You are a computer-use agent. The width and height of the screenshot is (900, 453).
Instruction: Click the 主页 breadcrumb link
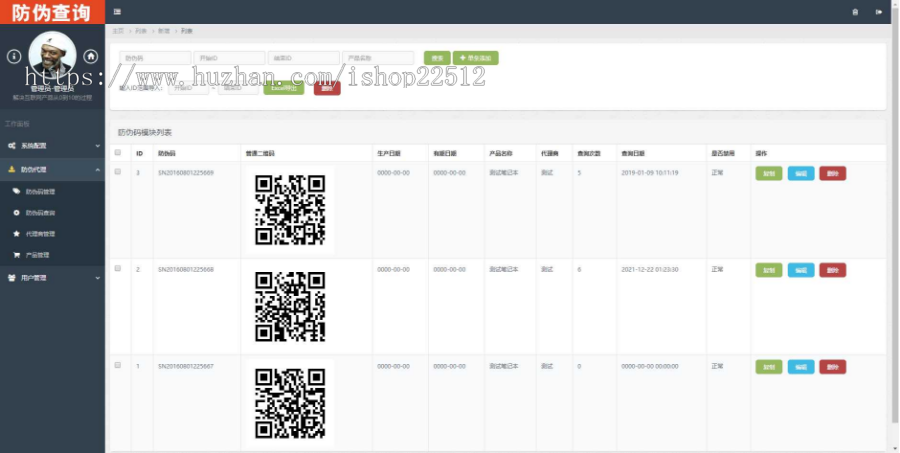click(118, 31)
